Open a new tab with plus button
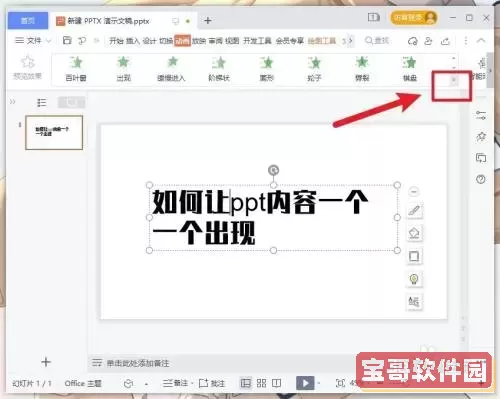Image resolution: width=500 pixels, height=399 pixels. point(208,21)
